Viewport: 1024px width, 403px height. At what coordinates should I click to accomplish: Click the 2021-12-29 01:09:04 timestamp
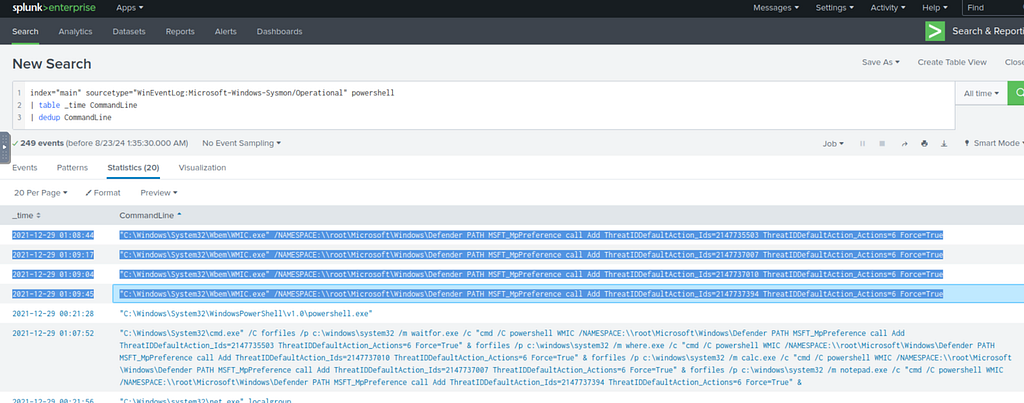pyautogui.click(x=53, y=274)
